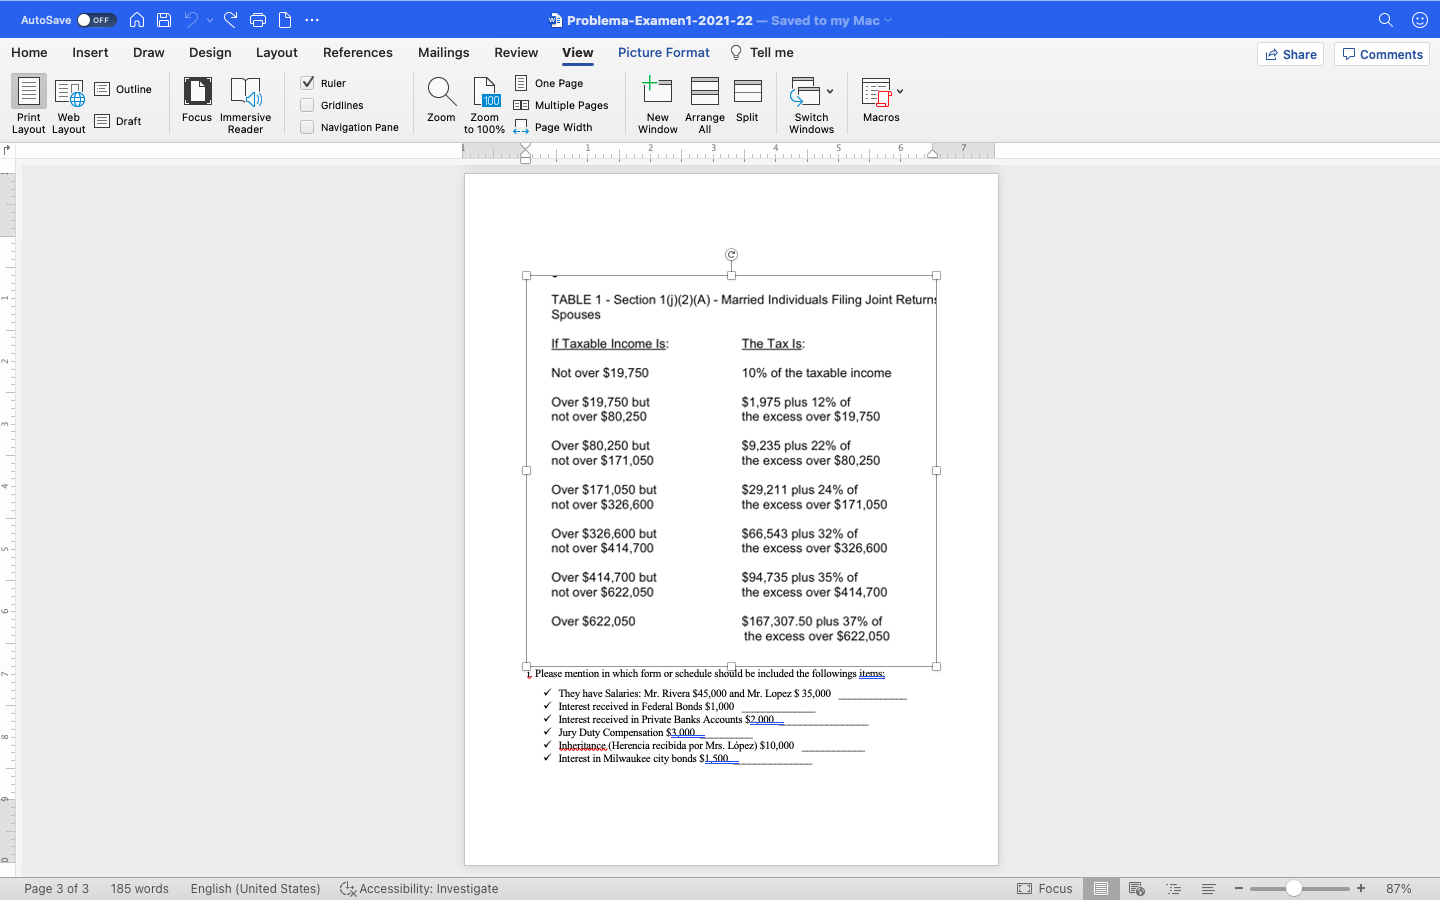Open the References tab

pos(358,52)
